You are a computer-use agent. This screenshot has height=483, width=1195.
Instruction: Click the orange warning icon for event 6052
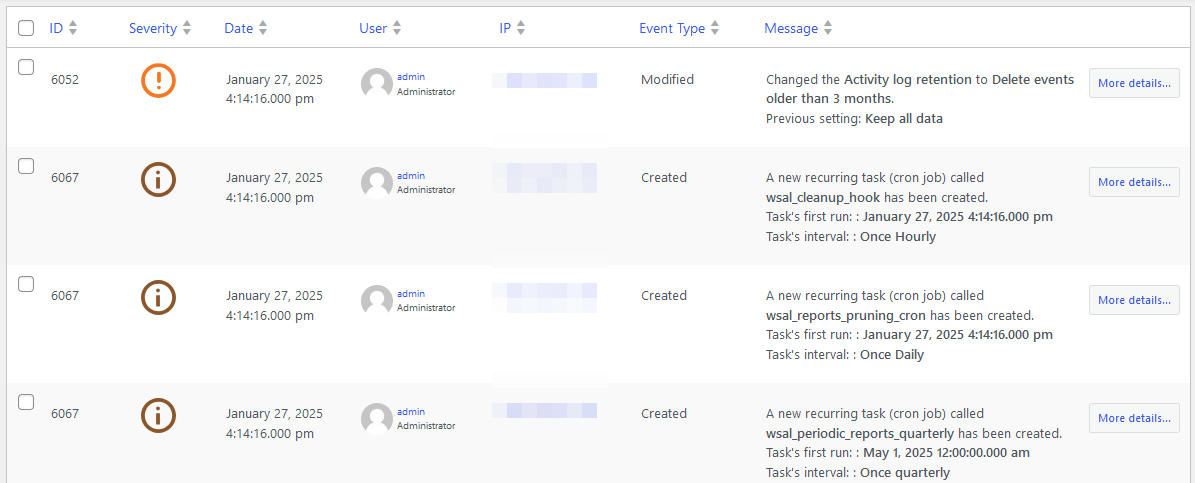(158, 80)
